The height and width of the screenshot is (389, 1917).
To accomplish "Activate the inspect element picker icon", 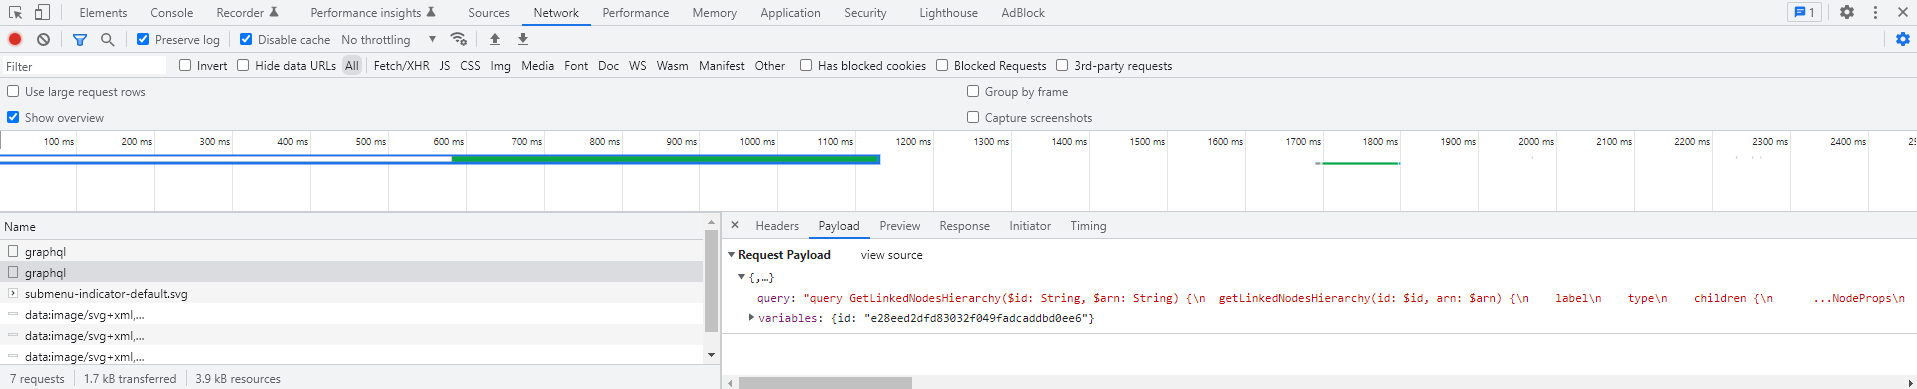I will (x=16, y=12).
